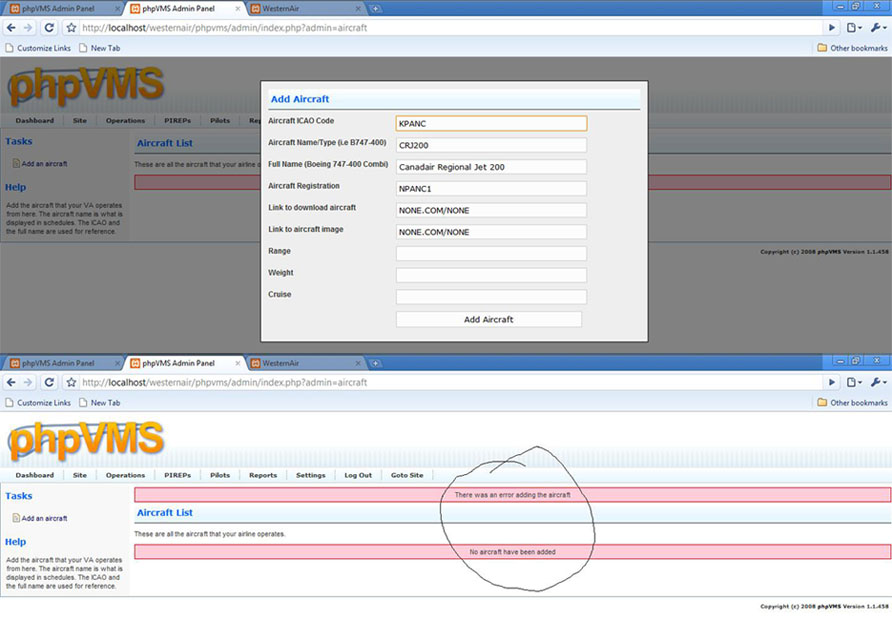
Task: Click the Customize Links bookmark in the upper browser
Action: tap(38, 48)
